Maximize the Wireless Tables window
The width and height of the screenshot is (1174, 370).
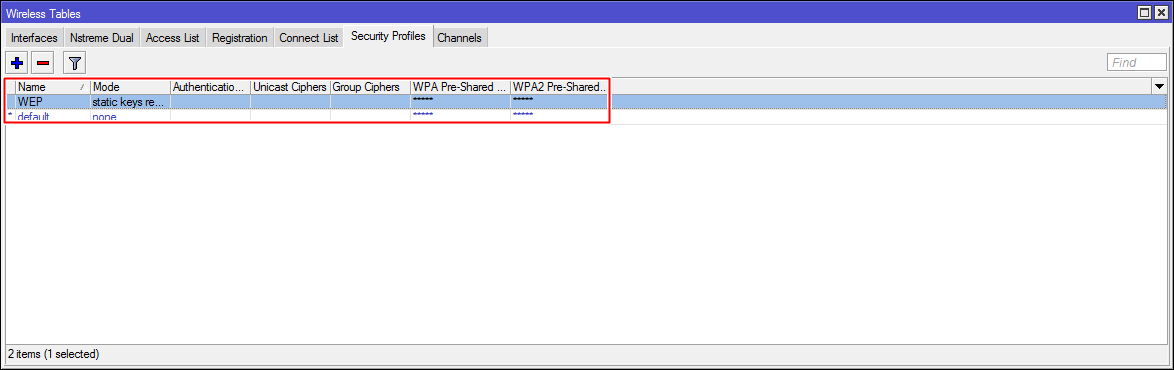click(x=1144, y=13)
